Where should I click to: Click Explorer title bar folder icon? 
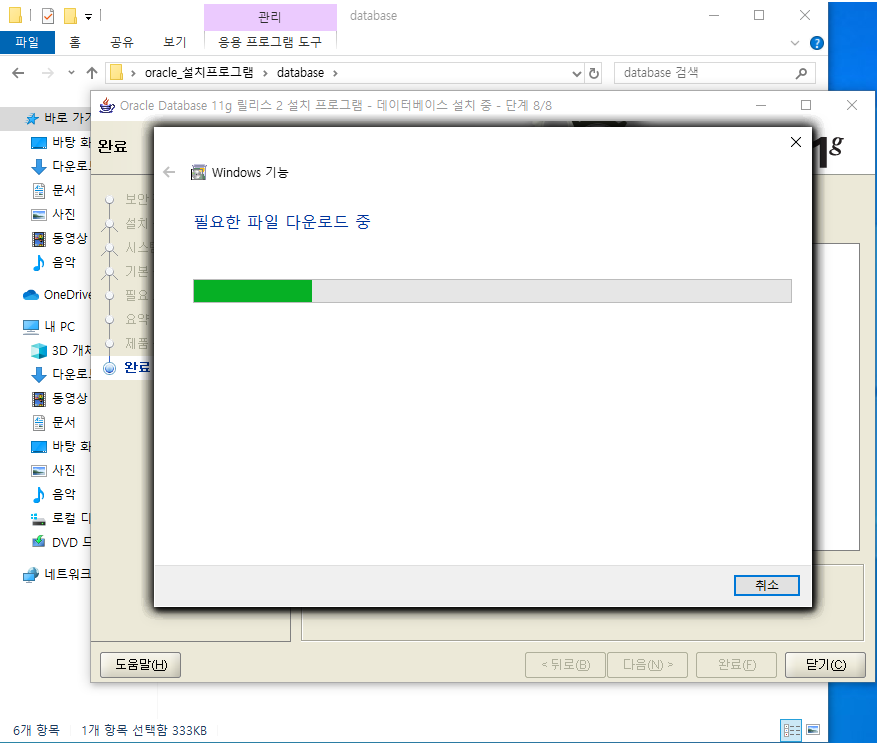pyautogui.click(x=16, y=15)
